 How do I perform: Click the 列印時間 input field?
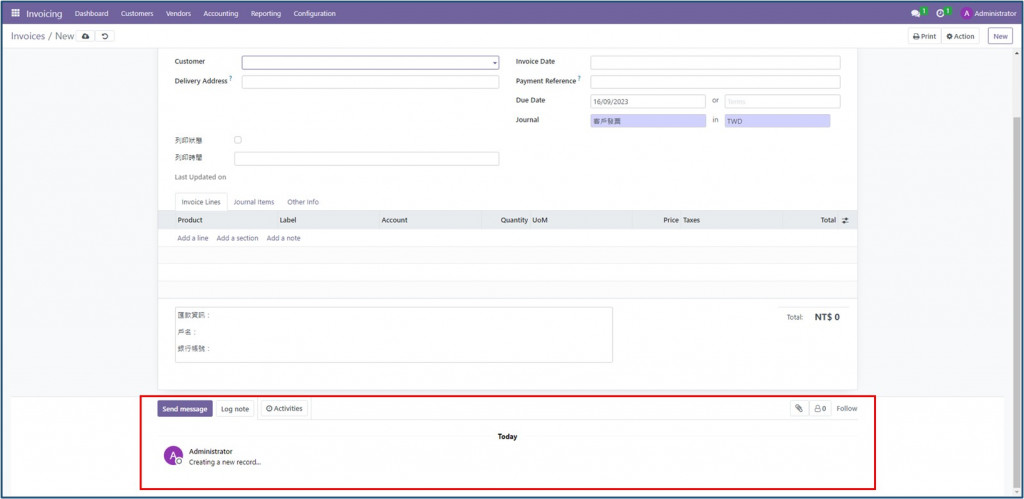(366, 159)
